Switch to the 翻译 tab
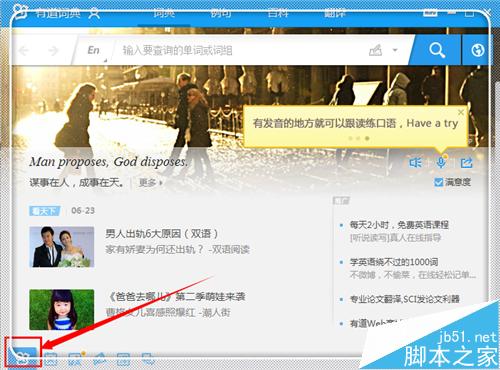 (335, 13)
